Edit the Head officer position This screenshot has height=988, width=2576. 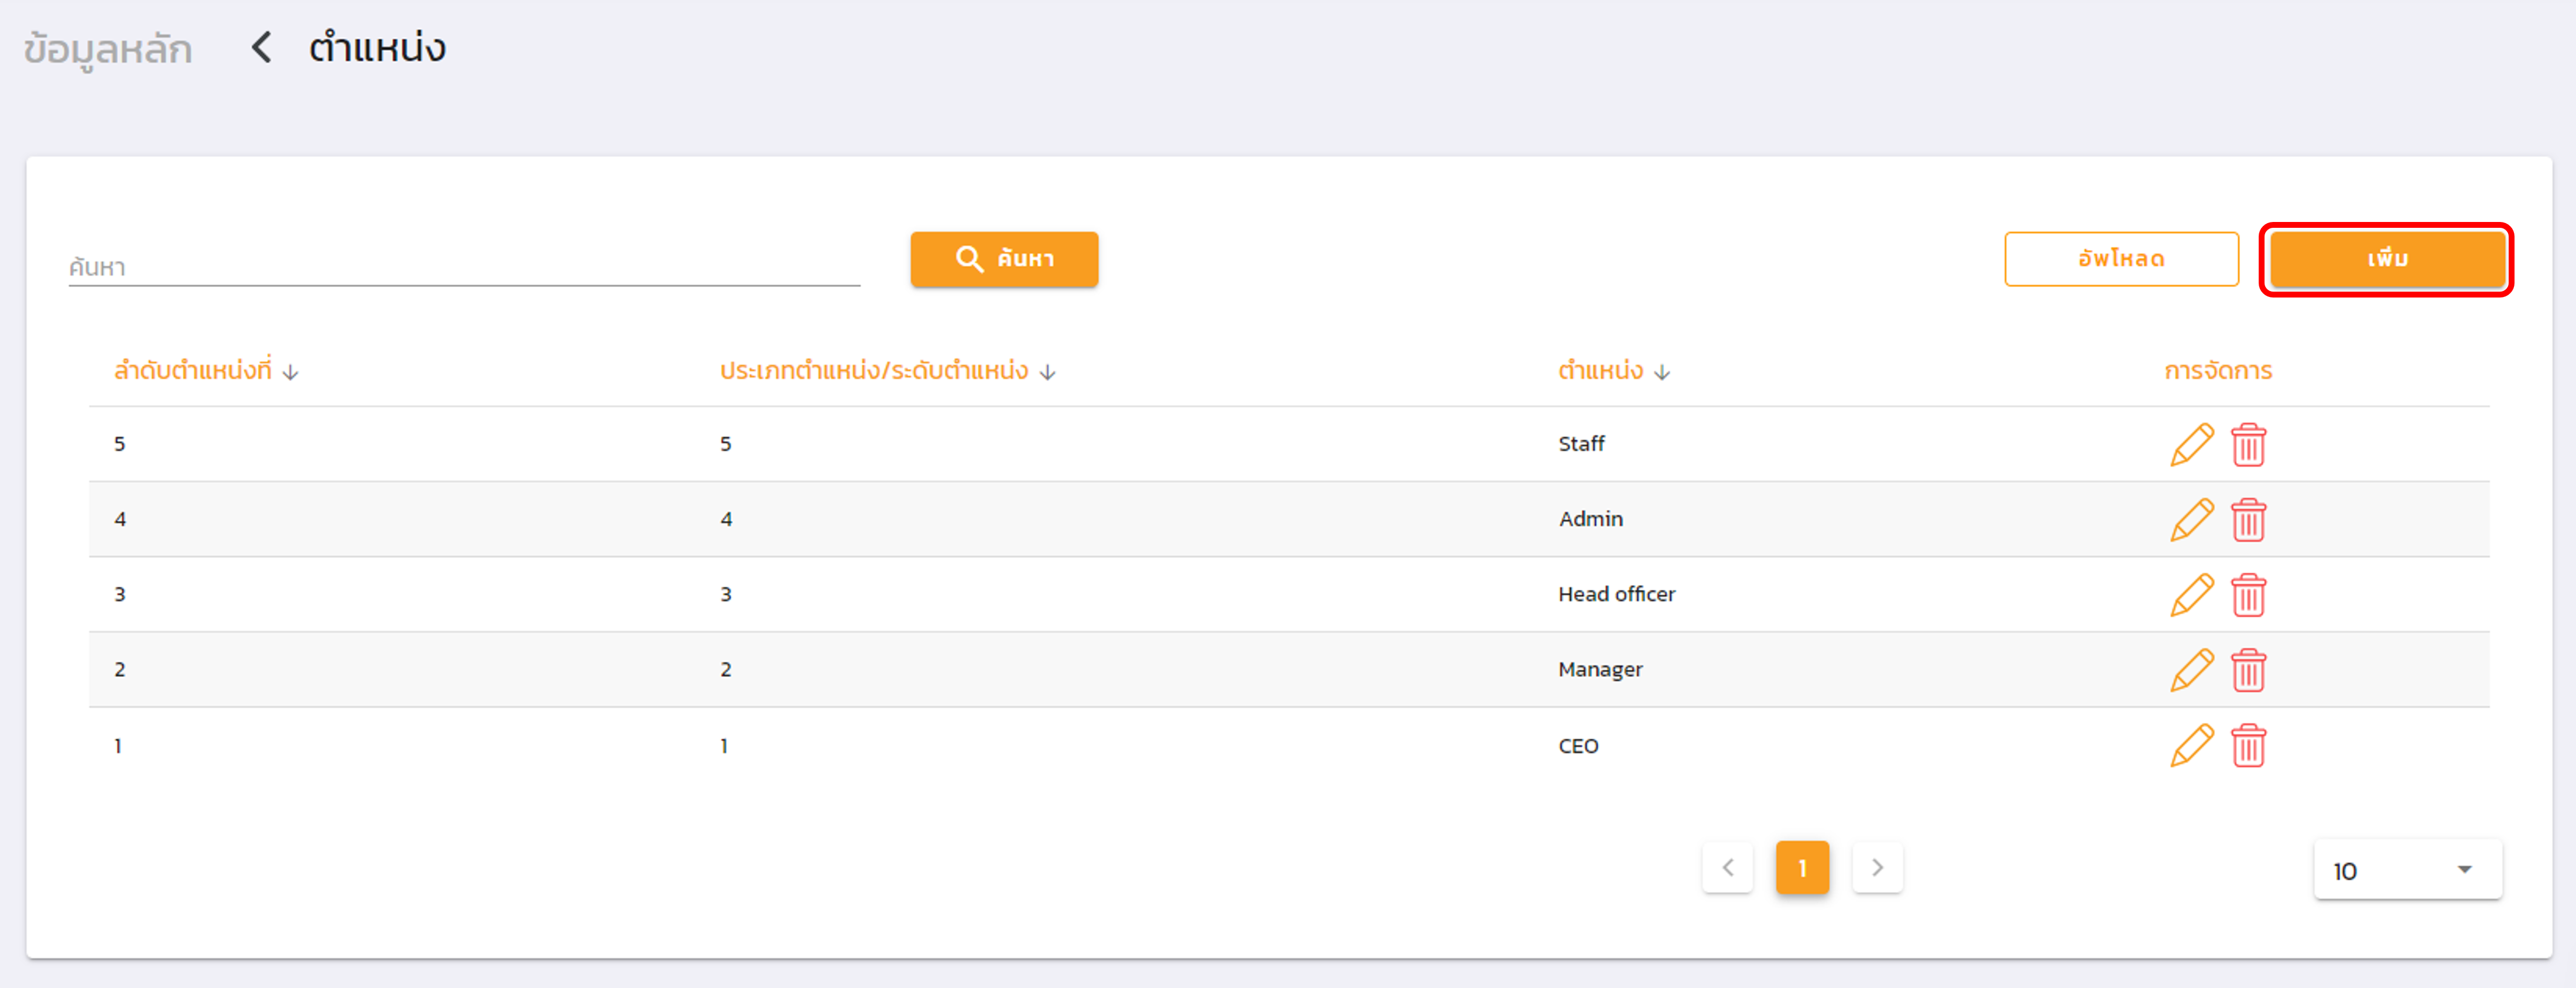coord(2191,595)
